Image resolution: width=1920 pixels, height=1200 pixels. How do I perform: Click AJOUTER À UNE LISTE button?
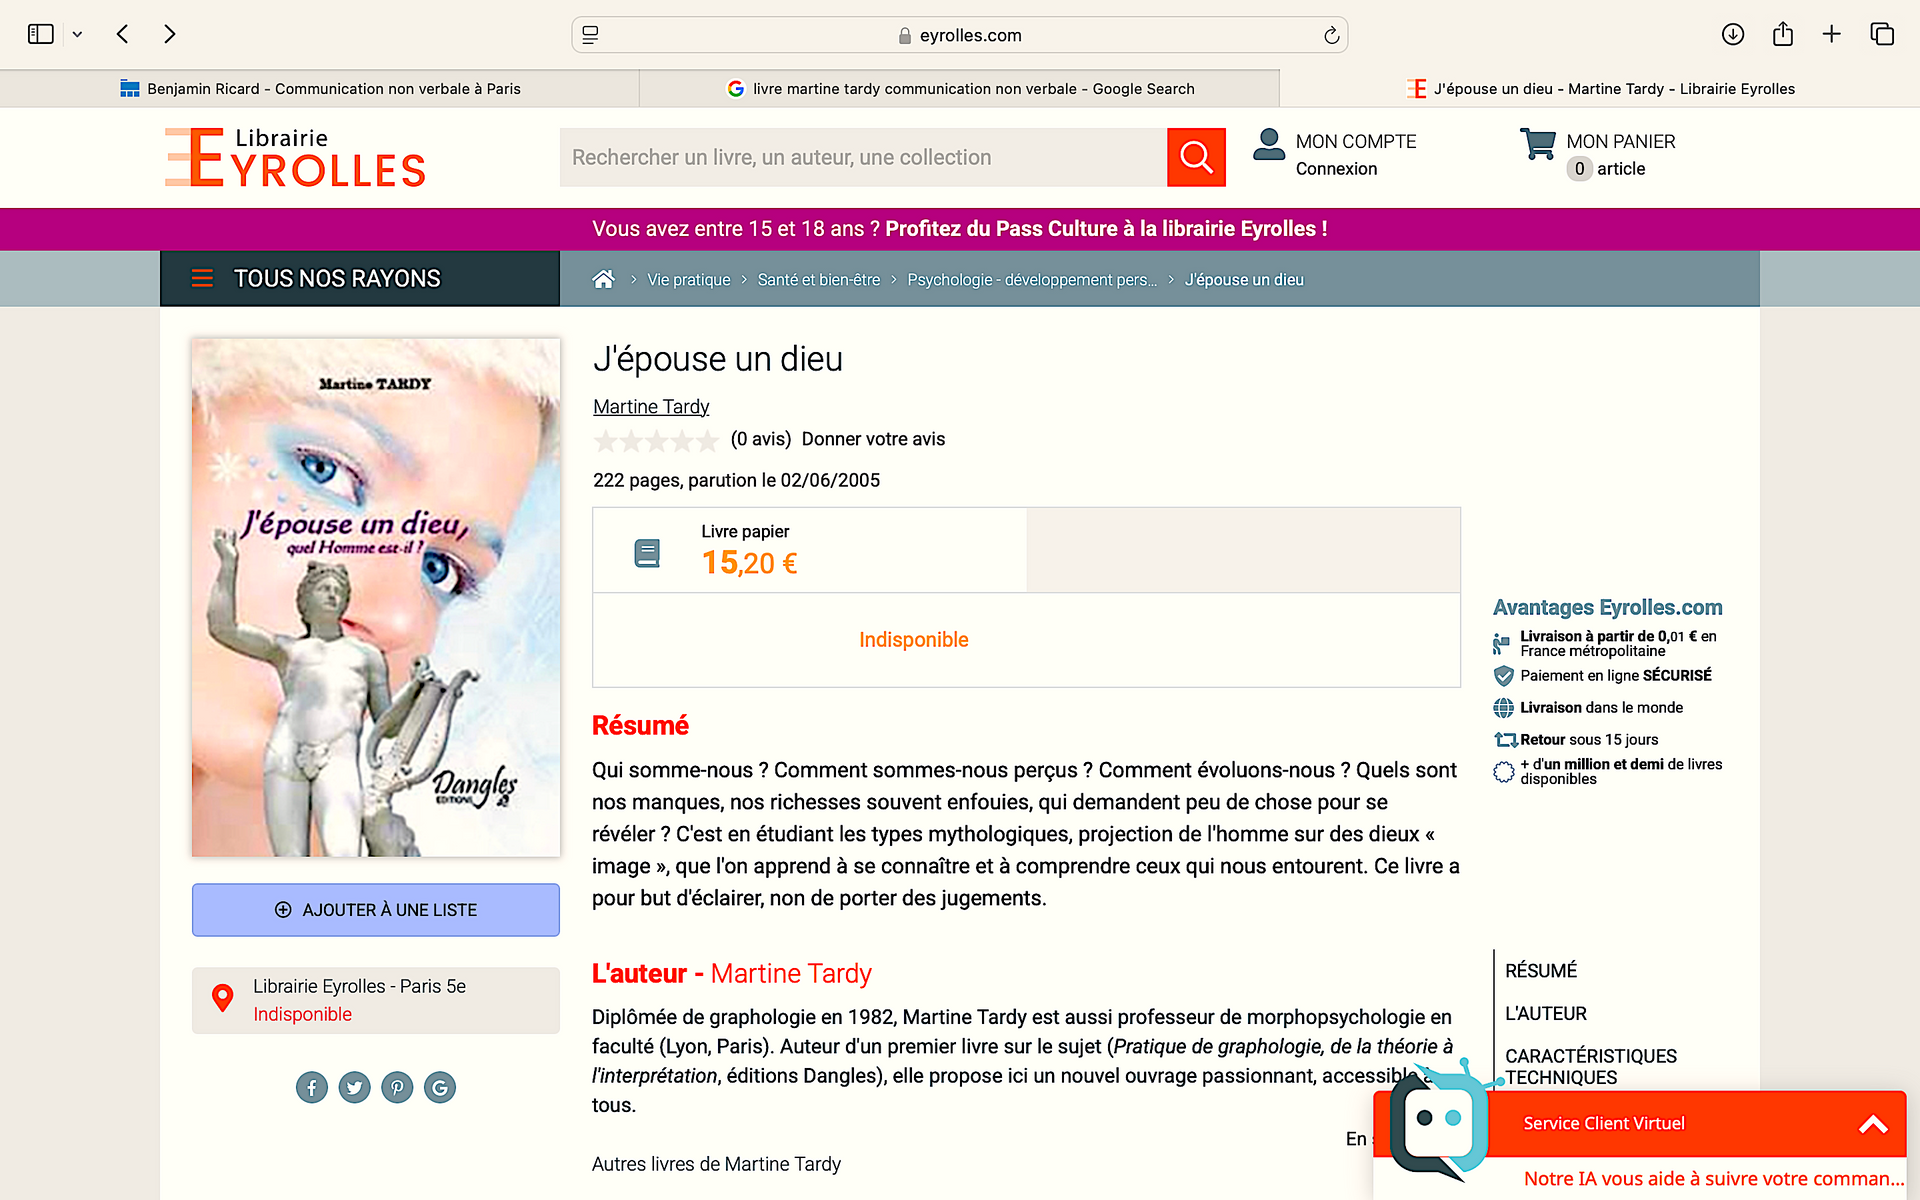click(x=376, y=910)
